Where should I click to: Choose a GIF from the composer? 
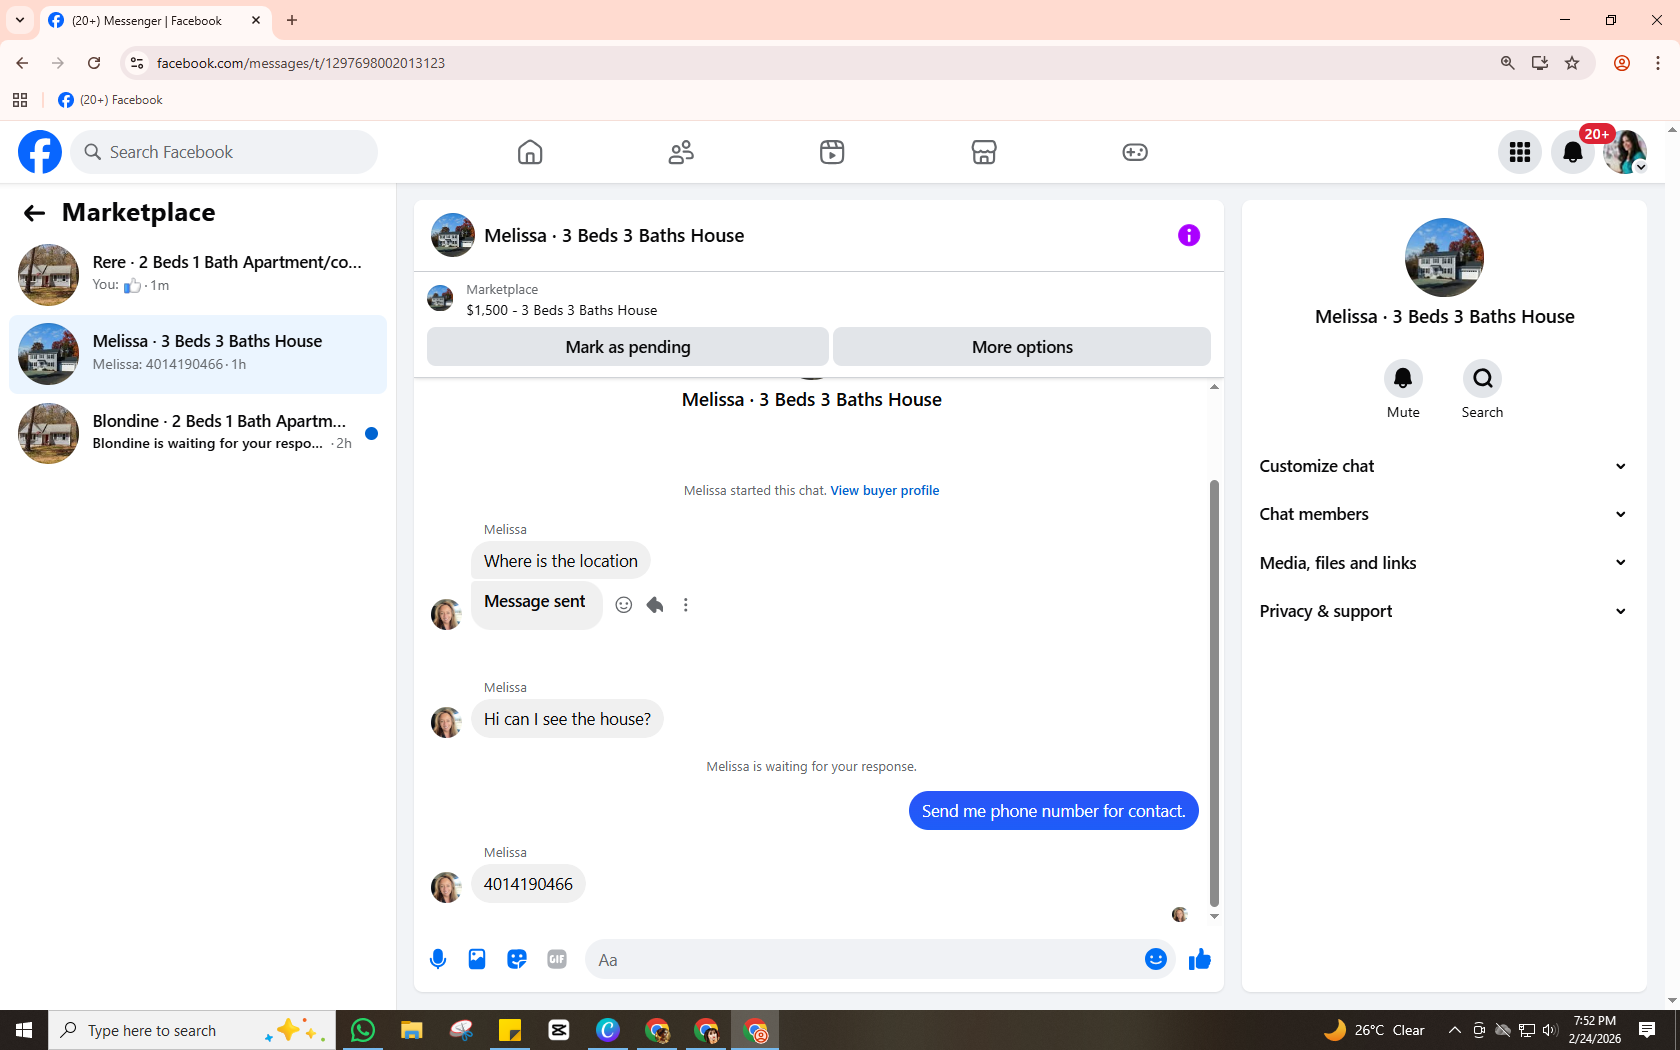click(557, 960)
